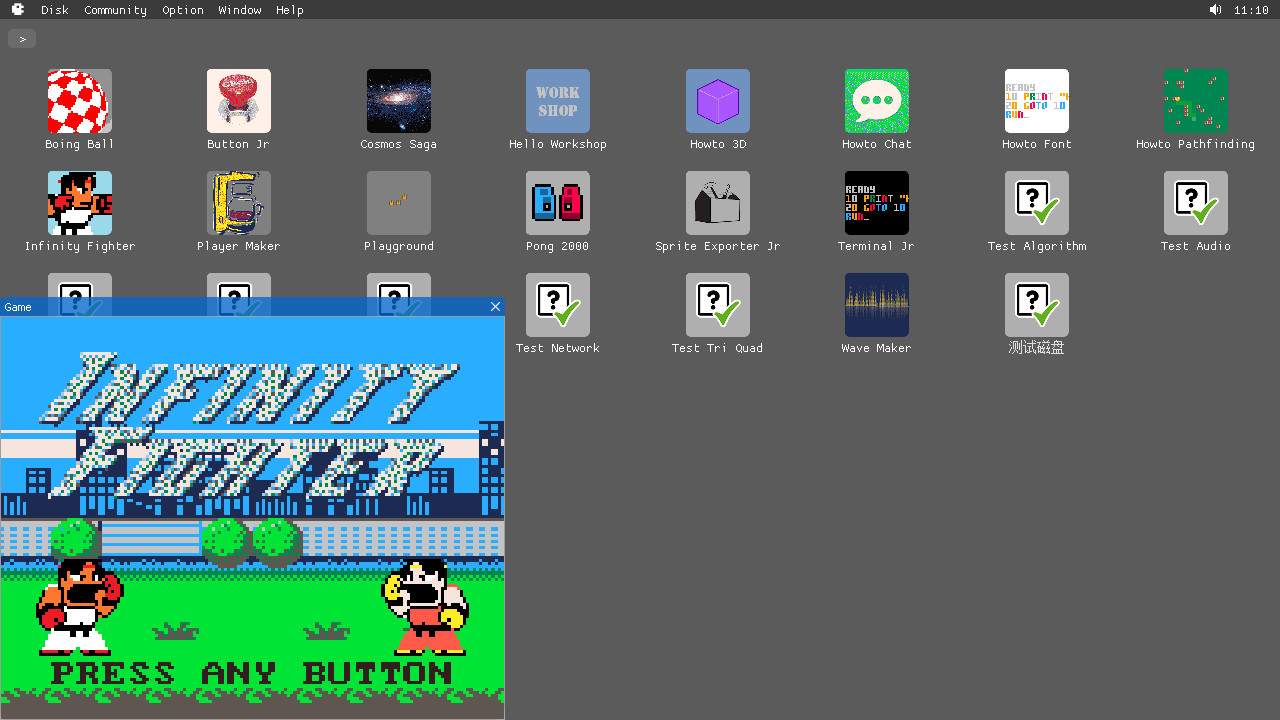1280x720 pixels.
Task: Open Button Jr
Action: point(238,100)
